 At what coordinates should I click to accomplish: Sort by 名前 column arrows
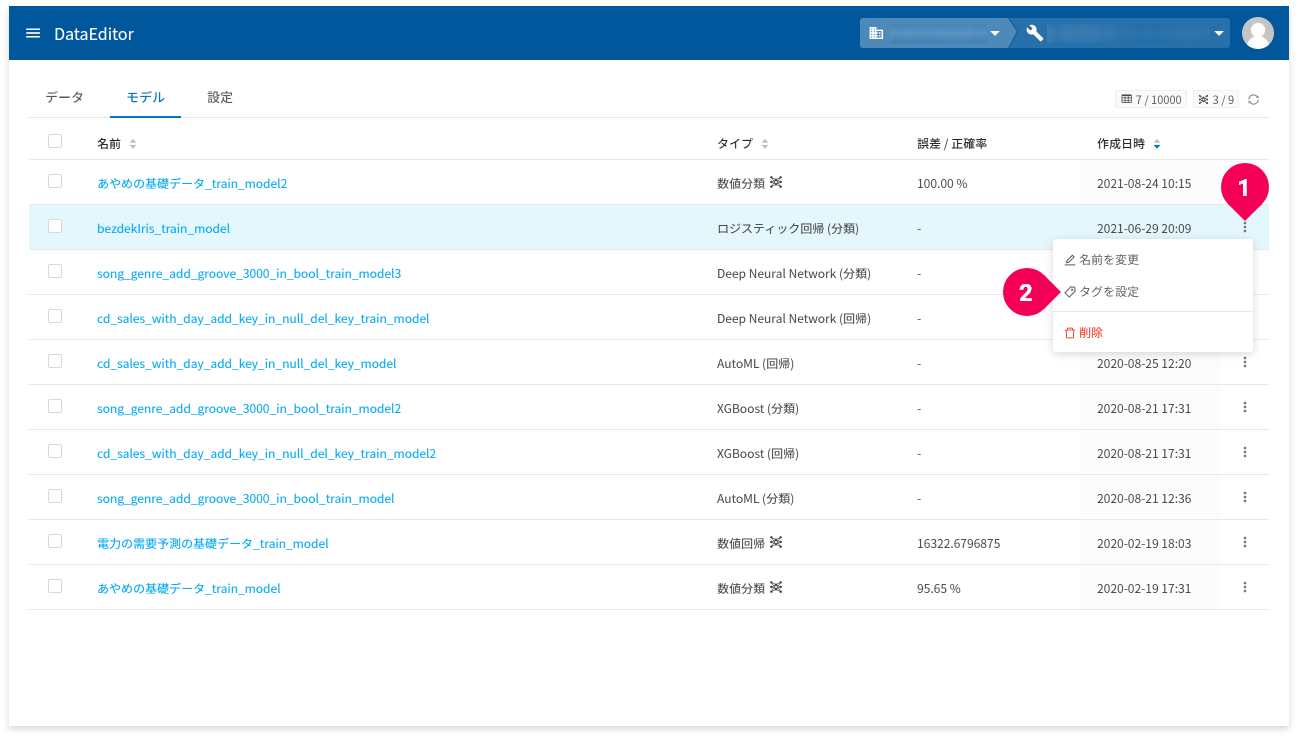point(133,144)
